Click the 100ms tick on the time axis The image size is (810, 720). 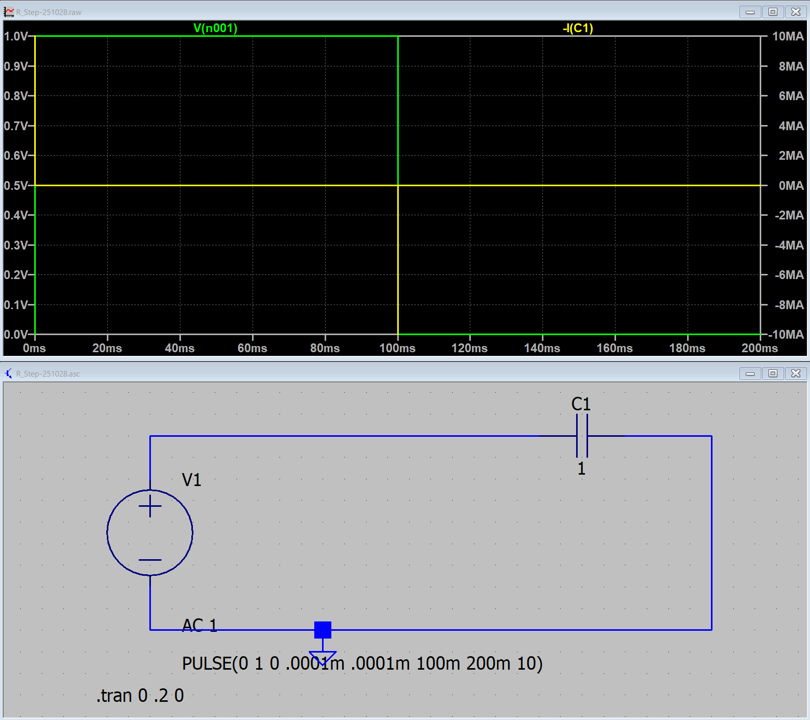[398, 349]
